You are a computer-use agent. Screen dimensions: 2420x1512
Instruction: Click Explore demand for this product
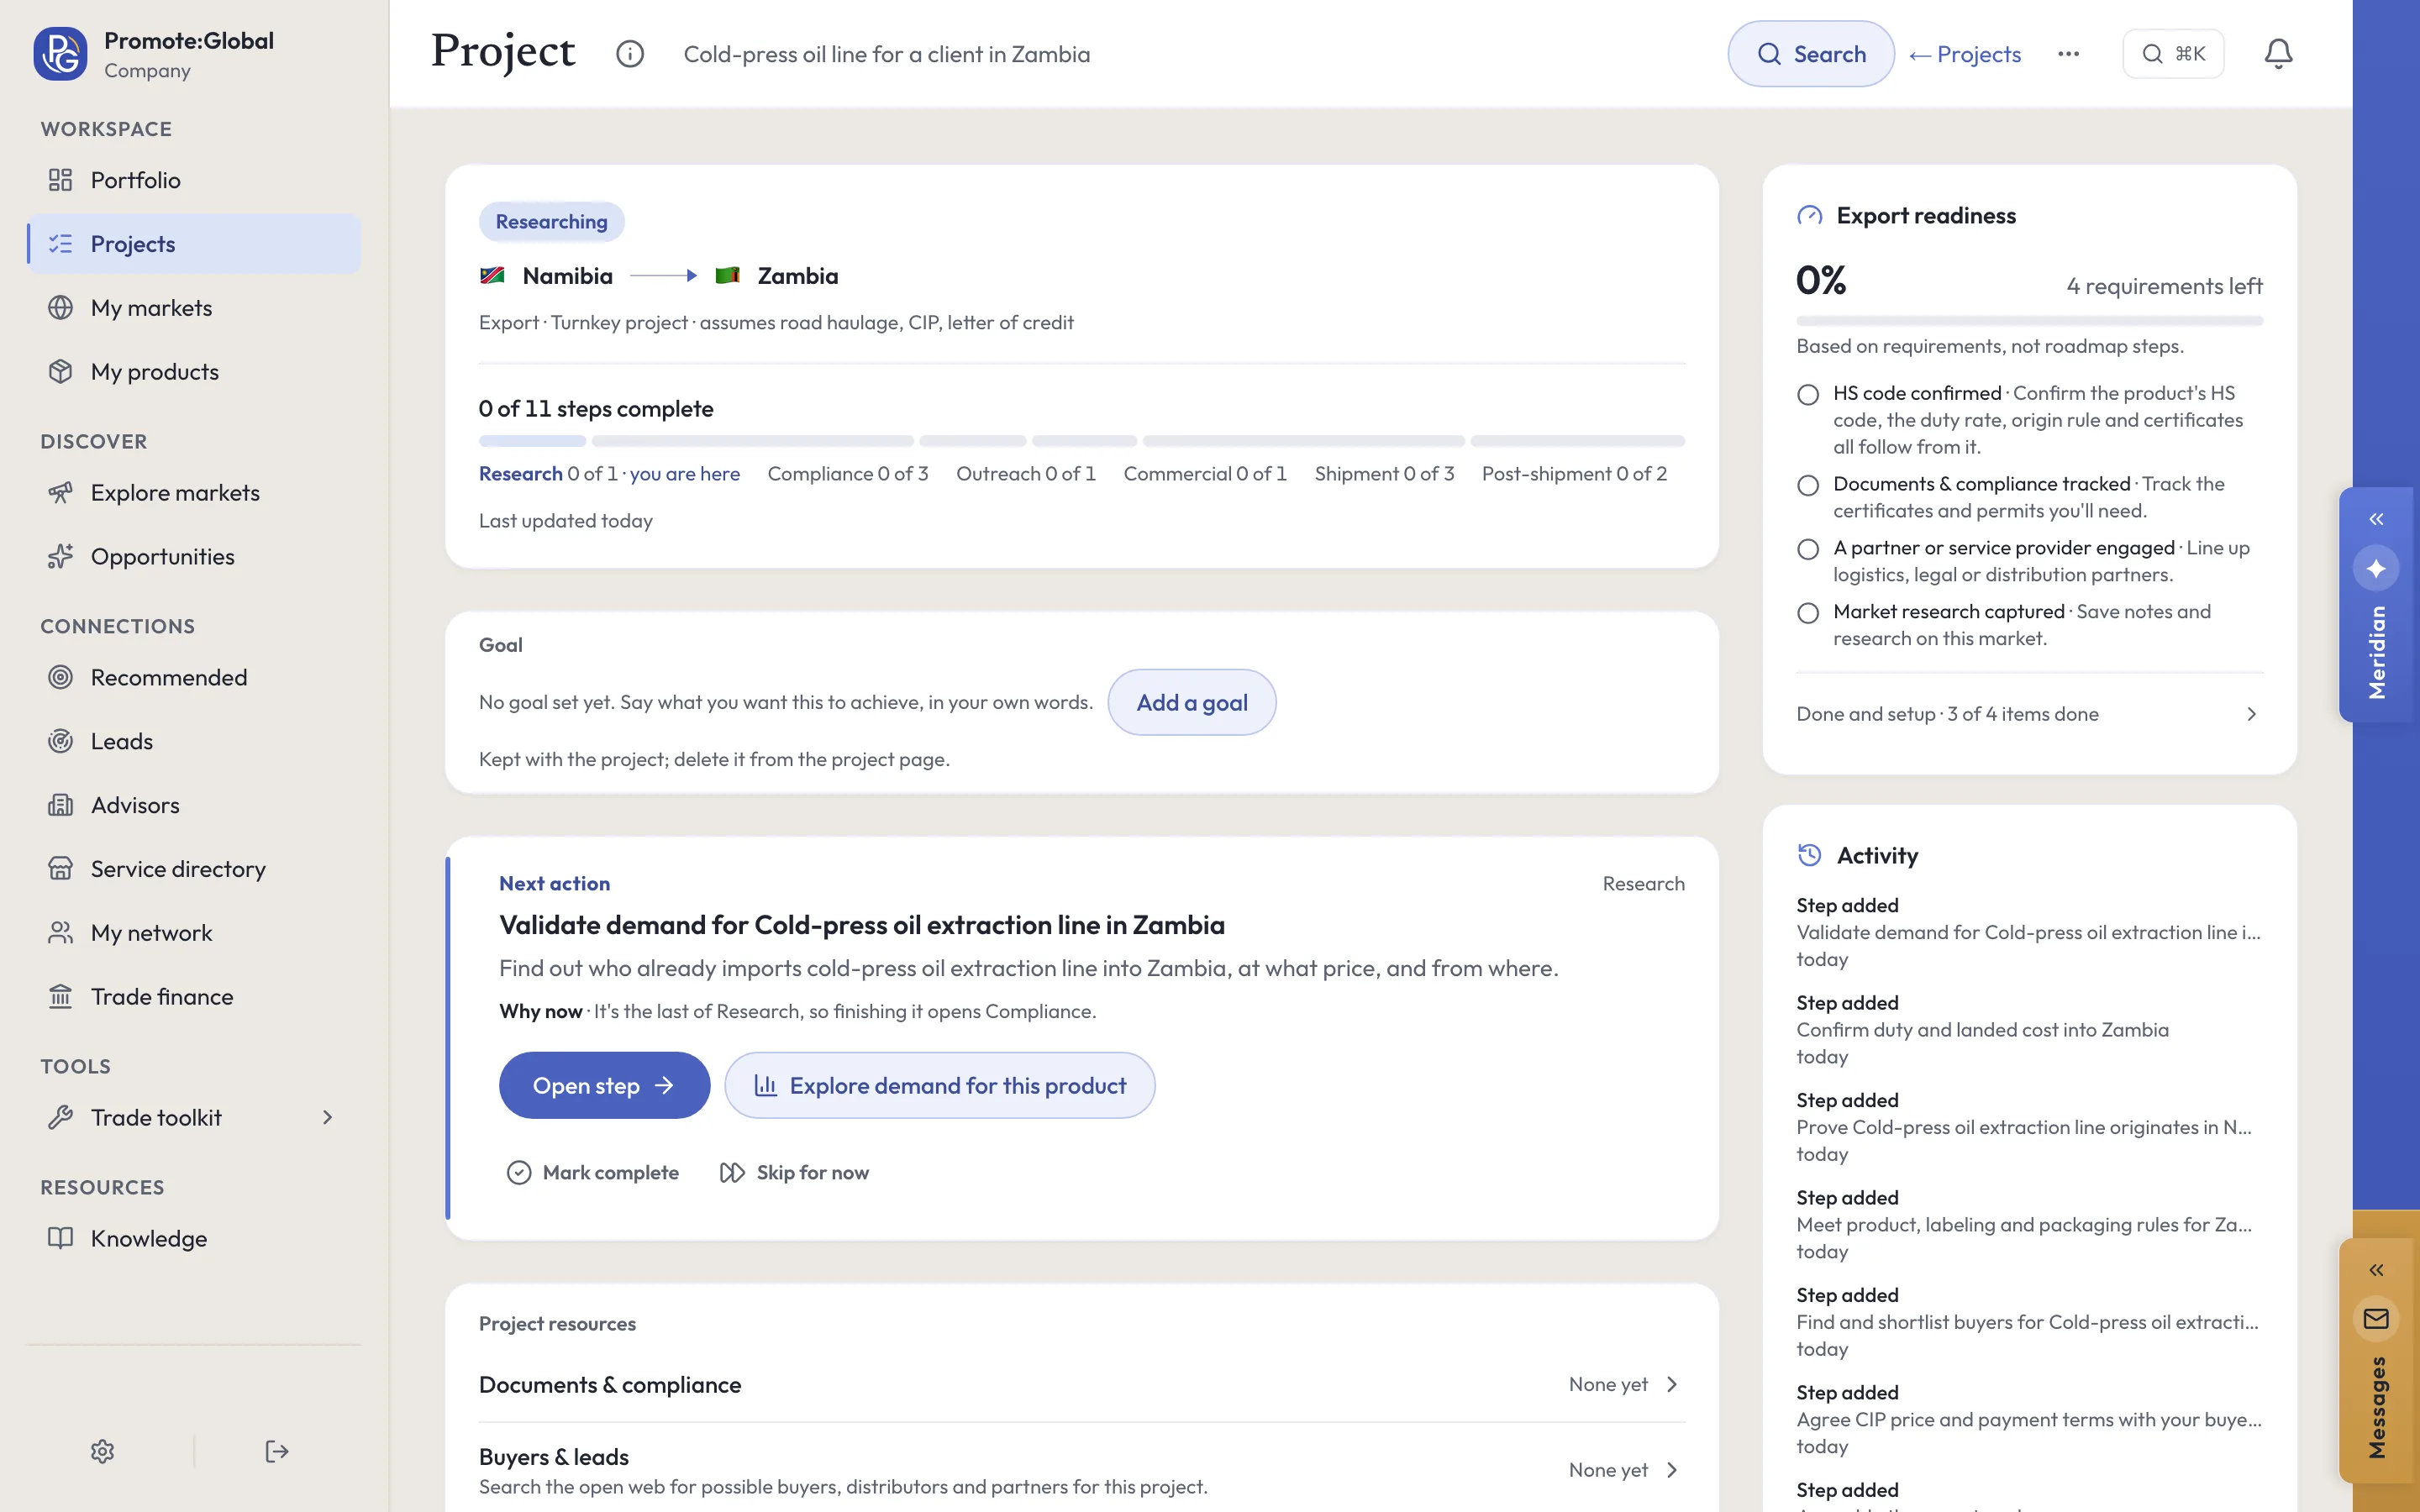pyautogui.click(x=939, y=1085)
